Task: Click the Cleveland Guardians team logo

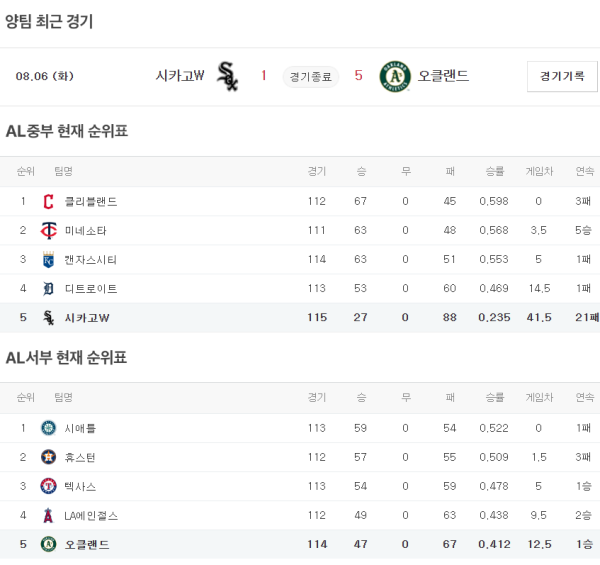Action: pos(48,201)
